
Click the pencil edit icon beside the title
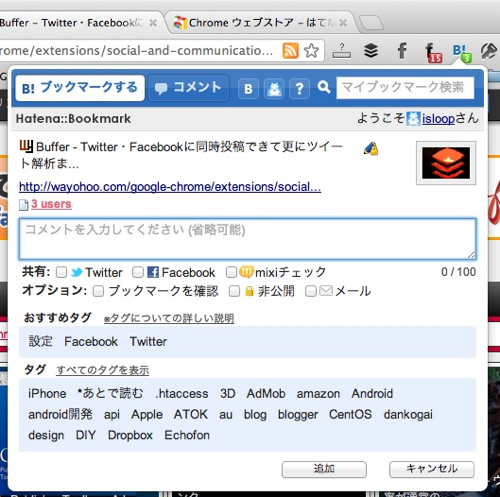point(371,148)
